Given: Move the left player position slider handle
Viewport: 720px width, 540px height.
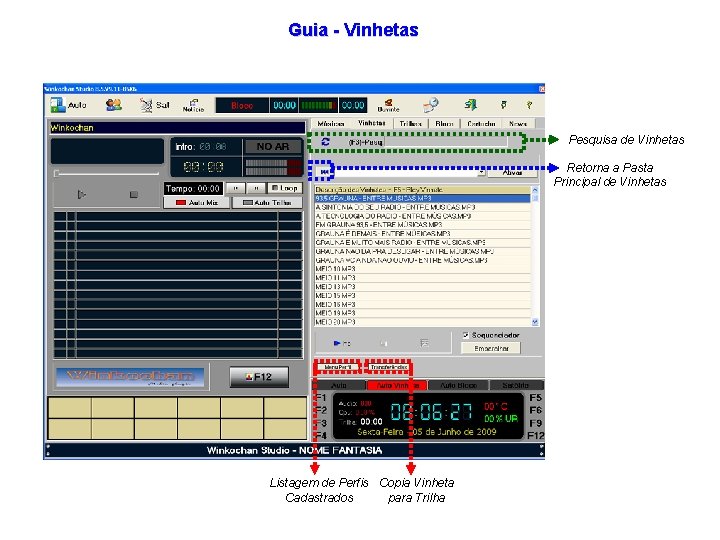Looking at the screenshot, I should [x=56, y=173].
